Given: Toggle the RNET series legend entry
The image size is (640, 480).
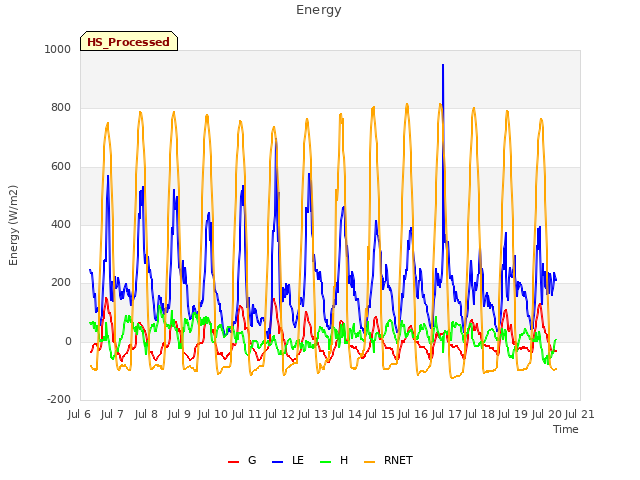Looking at the screenshot, I should pos(388,460).
